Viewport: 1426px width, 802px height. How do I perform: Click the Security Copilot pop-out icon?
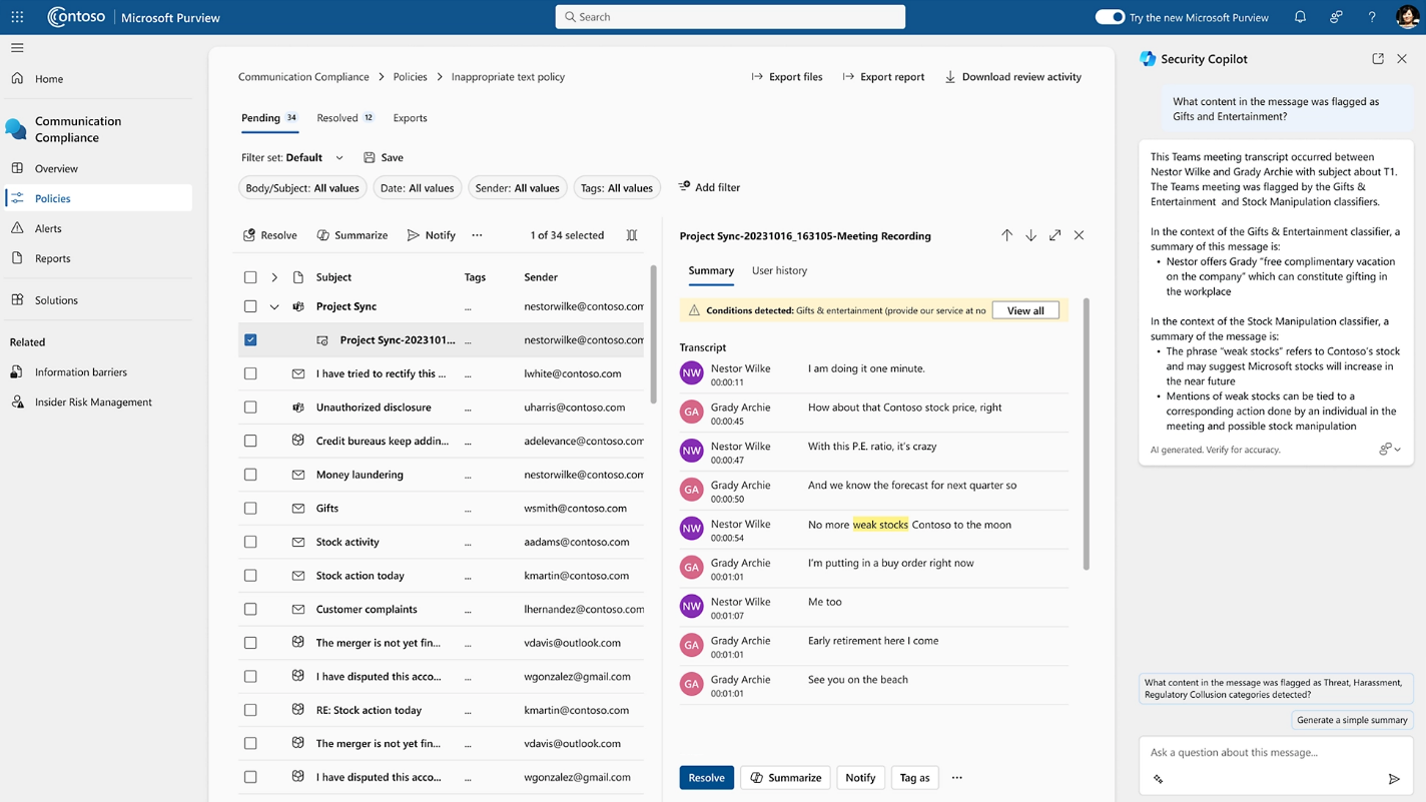pos(1378,59)
